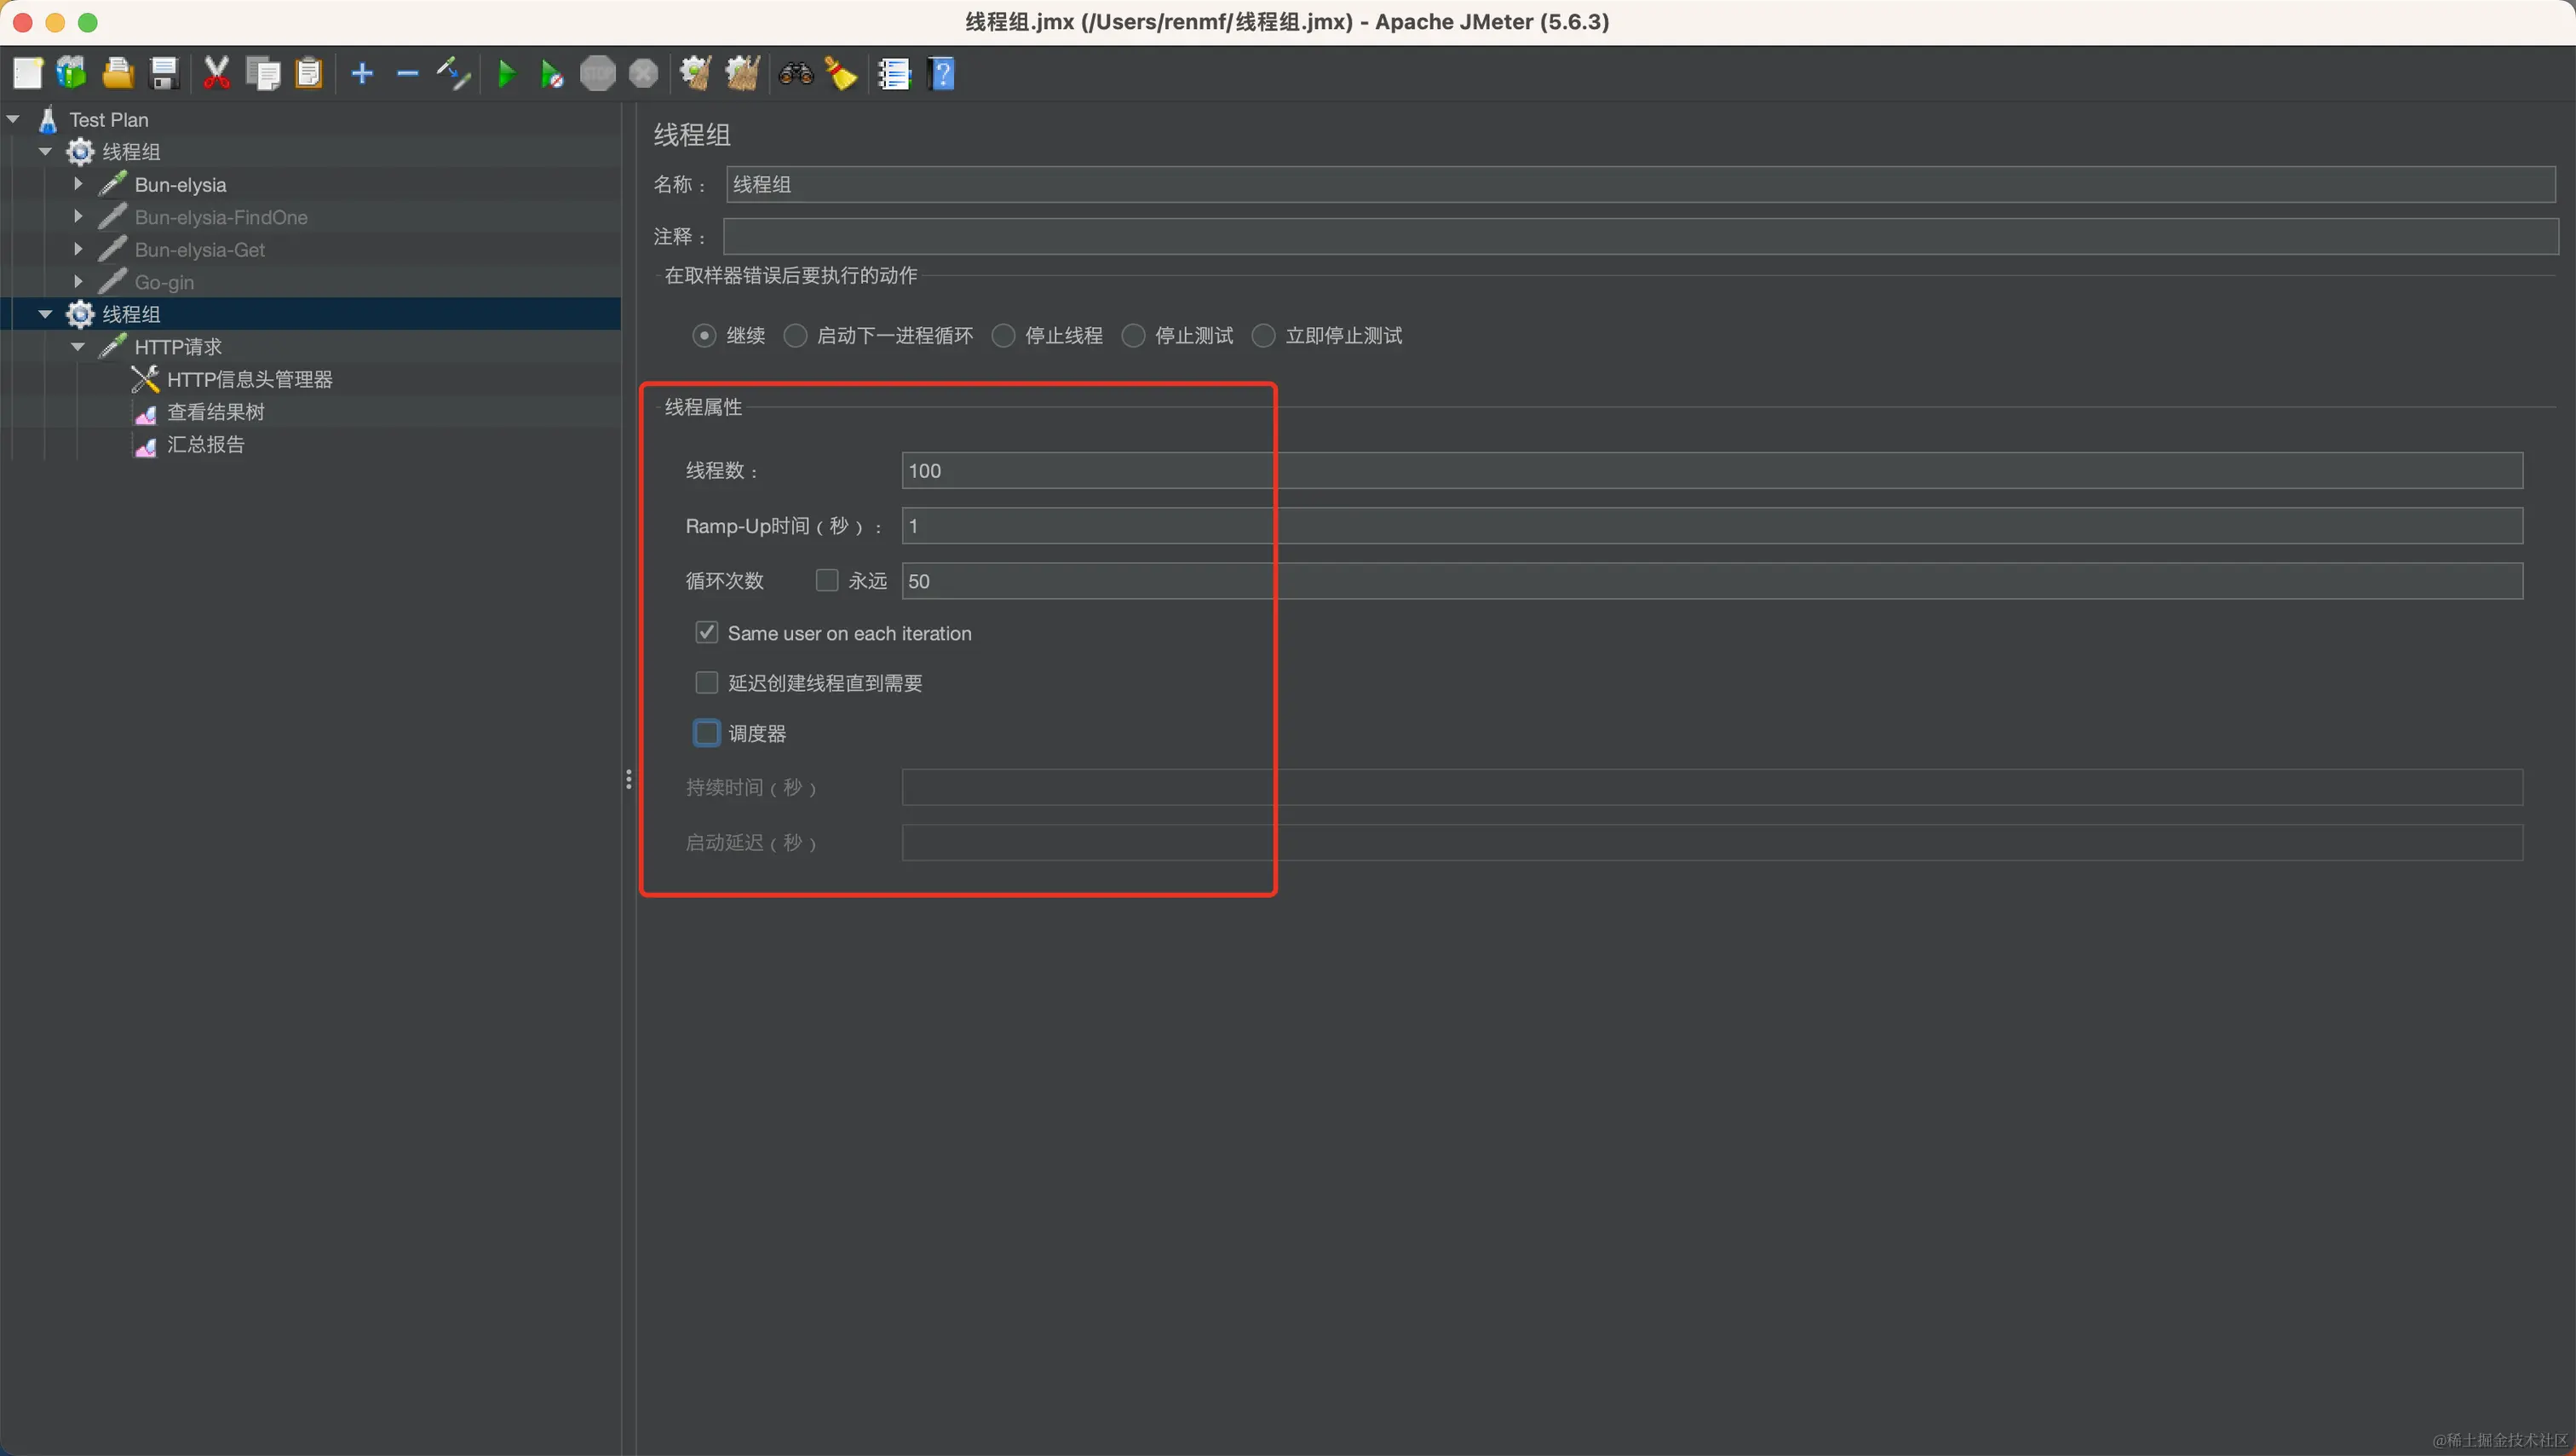Collapse all nodes with minus icon
Viewport: 2576px width, 1456px height.
407,73
